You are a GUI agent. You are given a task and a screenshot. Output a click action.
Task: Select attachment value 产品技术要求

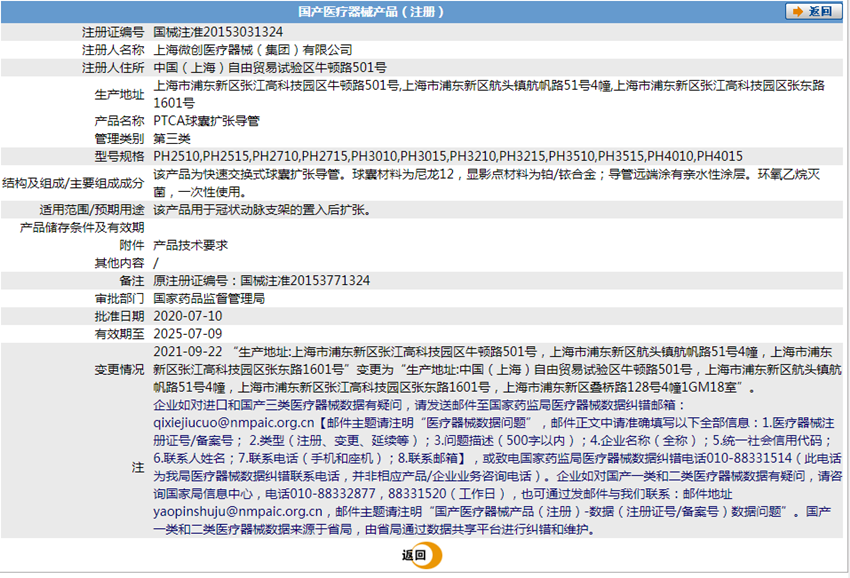point(190,246)
